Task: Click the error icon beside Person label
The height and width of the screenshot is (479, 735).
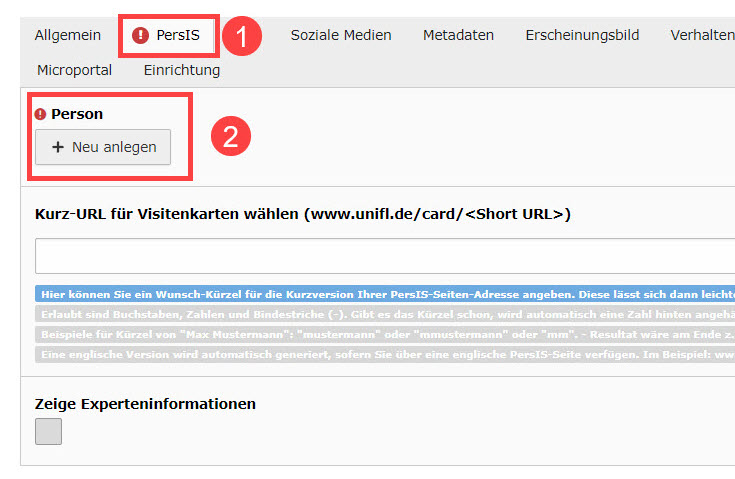Action: [41, 114]
